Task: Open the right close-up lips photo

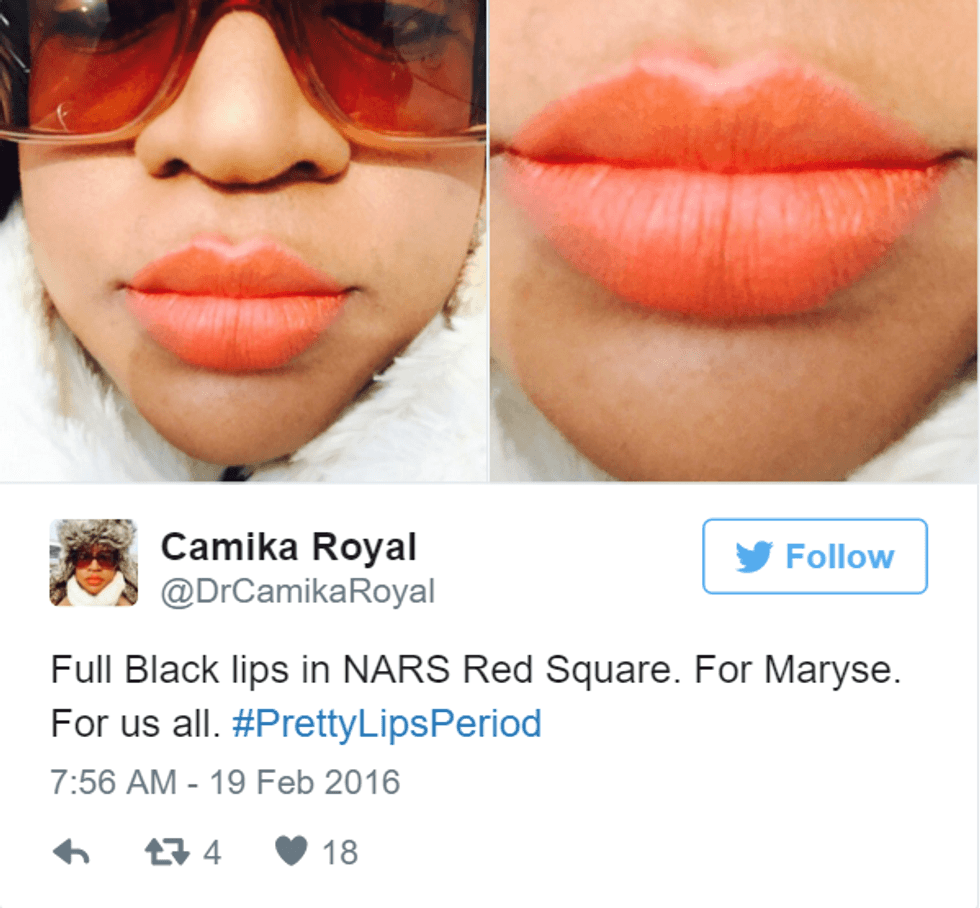Action: pyautogui.click(x=734, y=241)
